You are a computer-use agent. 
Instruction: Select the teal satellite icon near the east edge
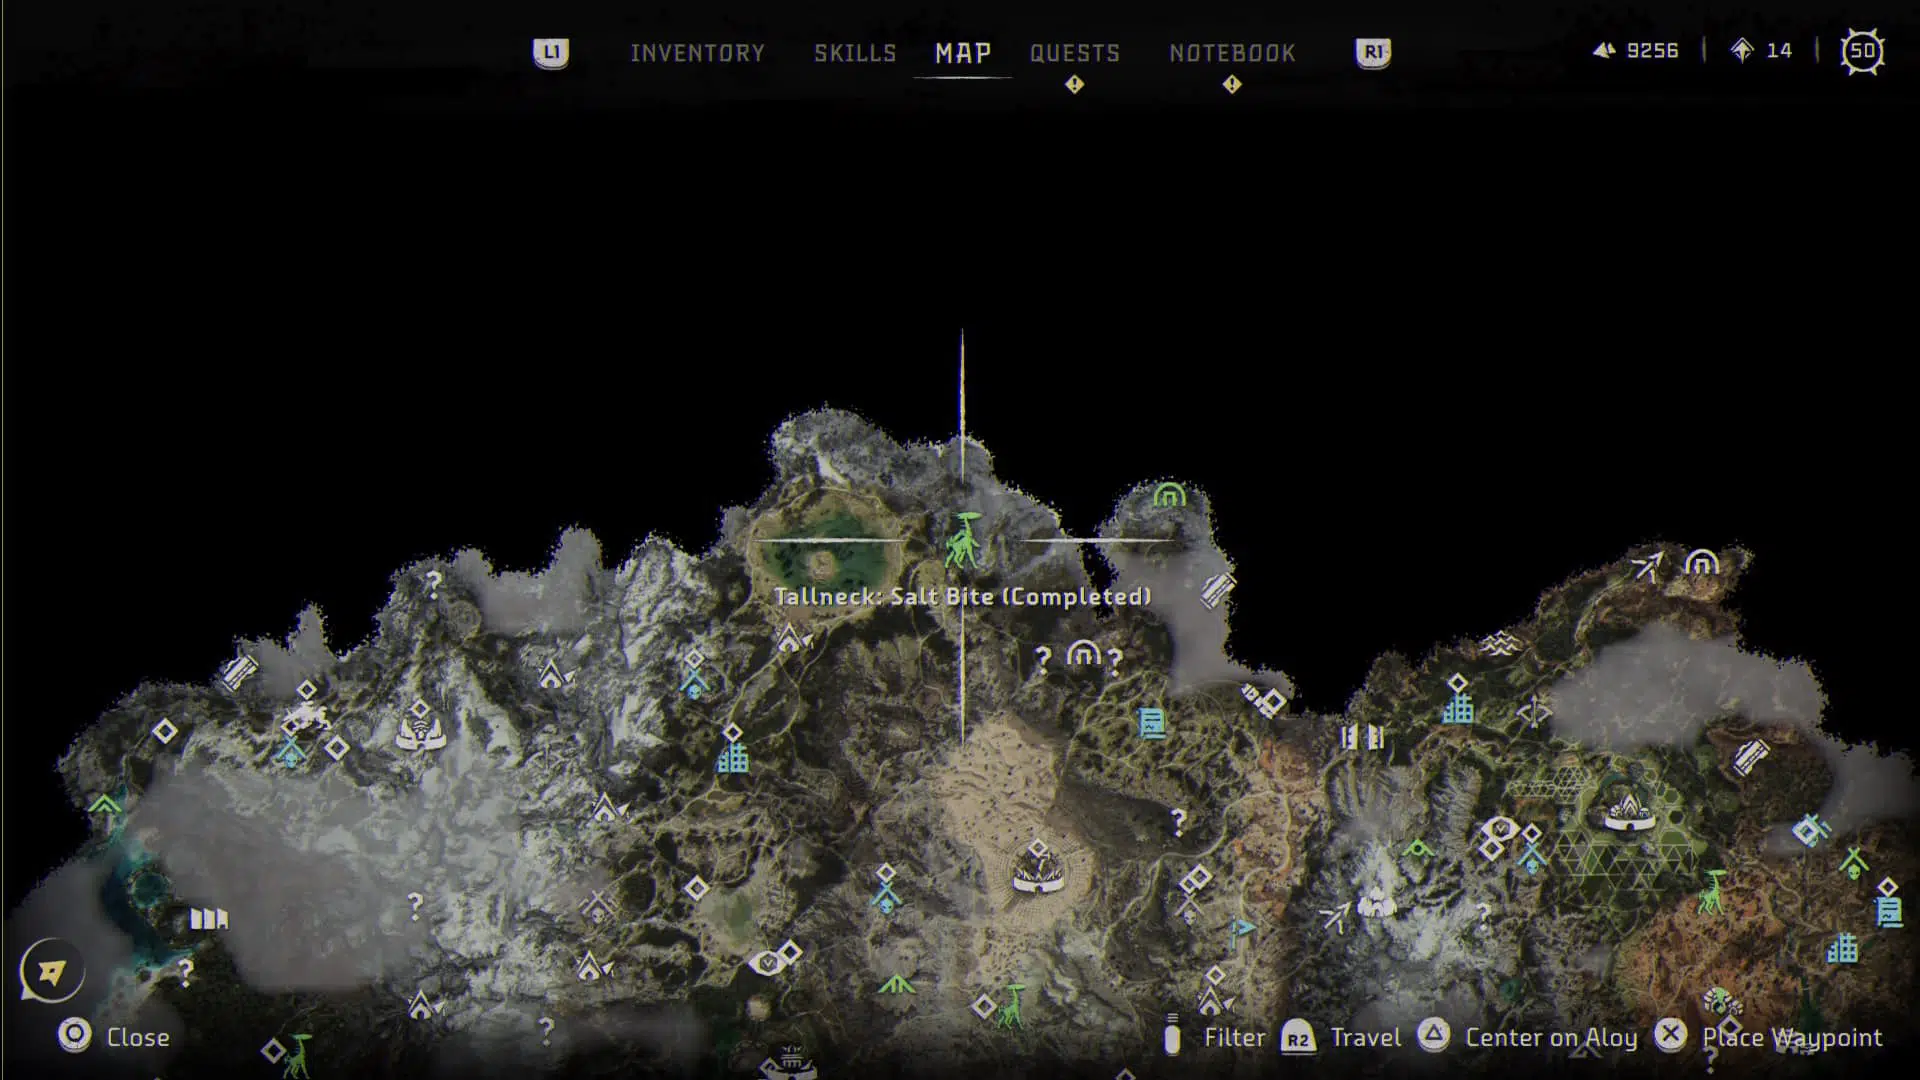1811,830
